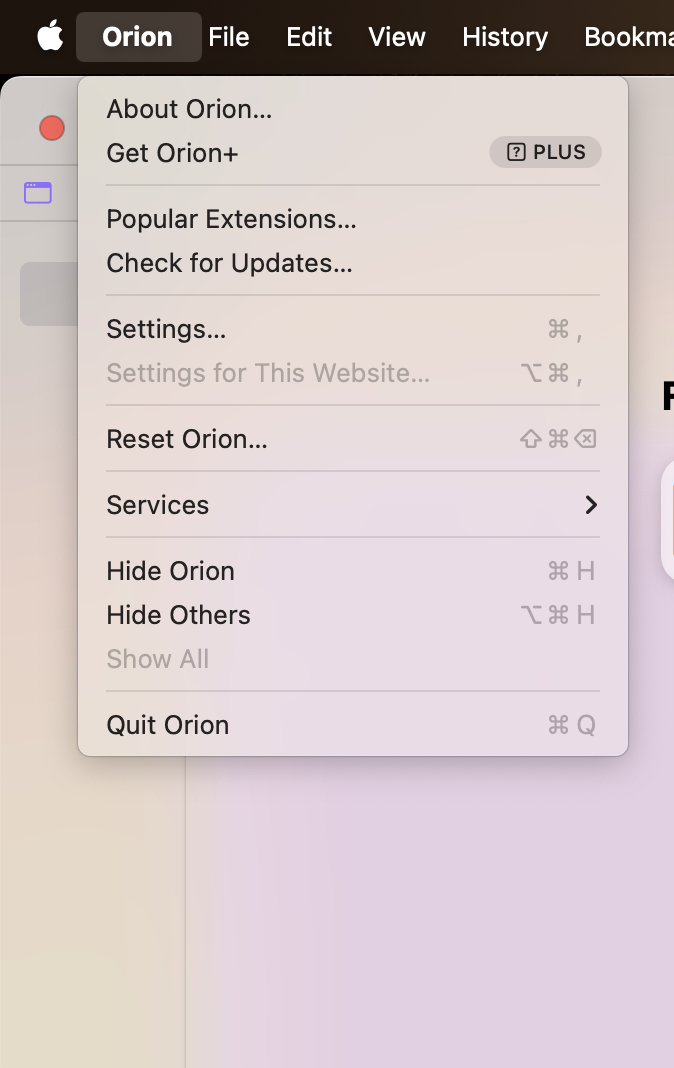Select Hide Orion
Image resolution: width=674 pixels, height=1068 pixels.
(170, 571)
